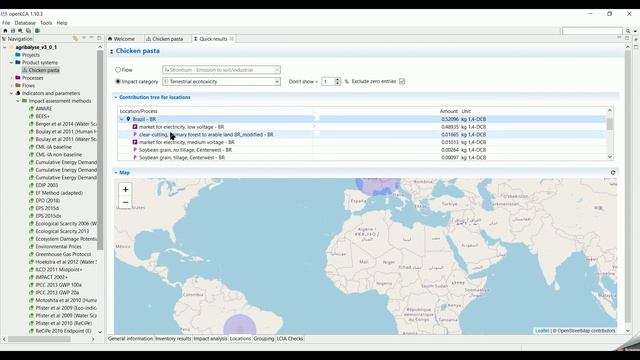This screenshot has height=360, width=640.
Task: Open the Tools menu
Action: [46, 23]
